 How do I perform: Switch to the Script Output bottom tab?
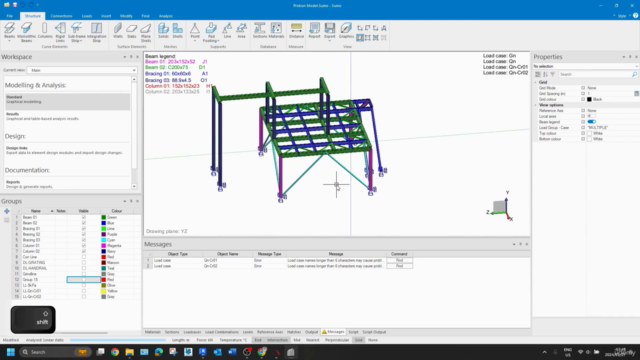tap(374, 332)
